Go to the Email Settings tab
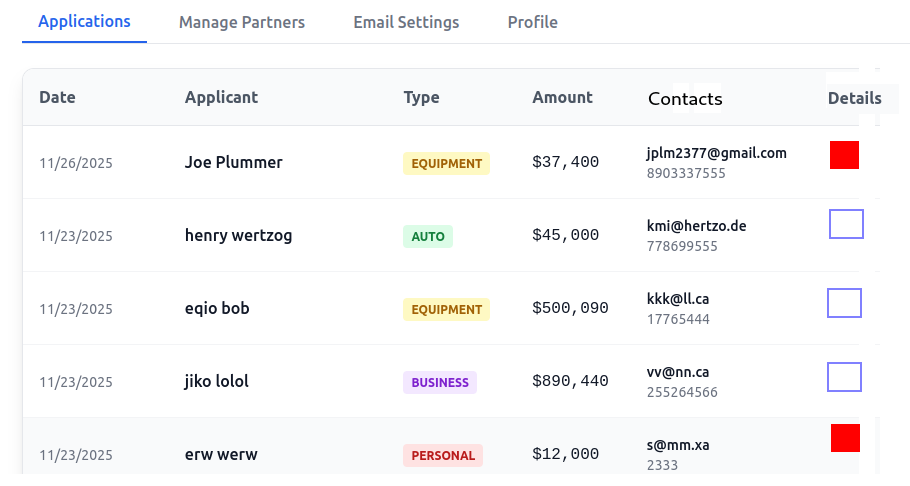Image resolution: width=910 pixels, height=486 pixels. [x=406, y=22]
